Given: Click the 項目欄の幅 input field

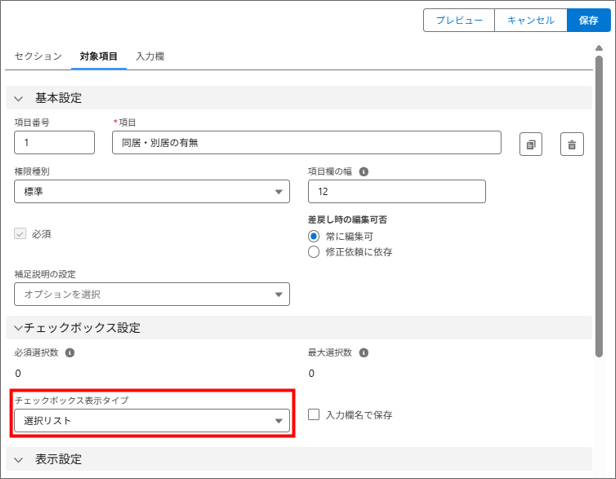Looking at the screenshot, I should pos(397,191).
